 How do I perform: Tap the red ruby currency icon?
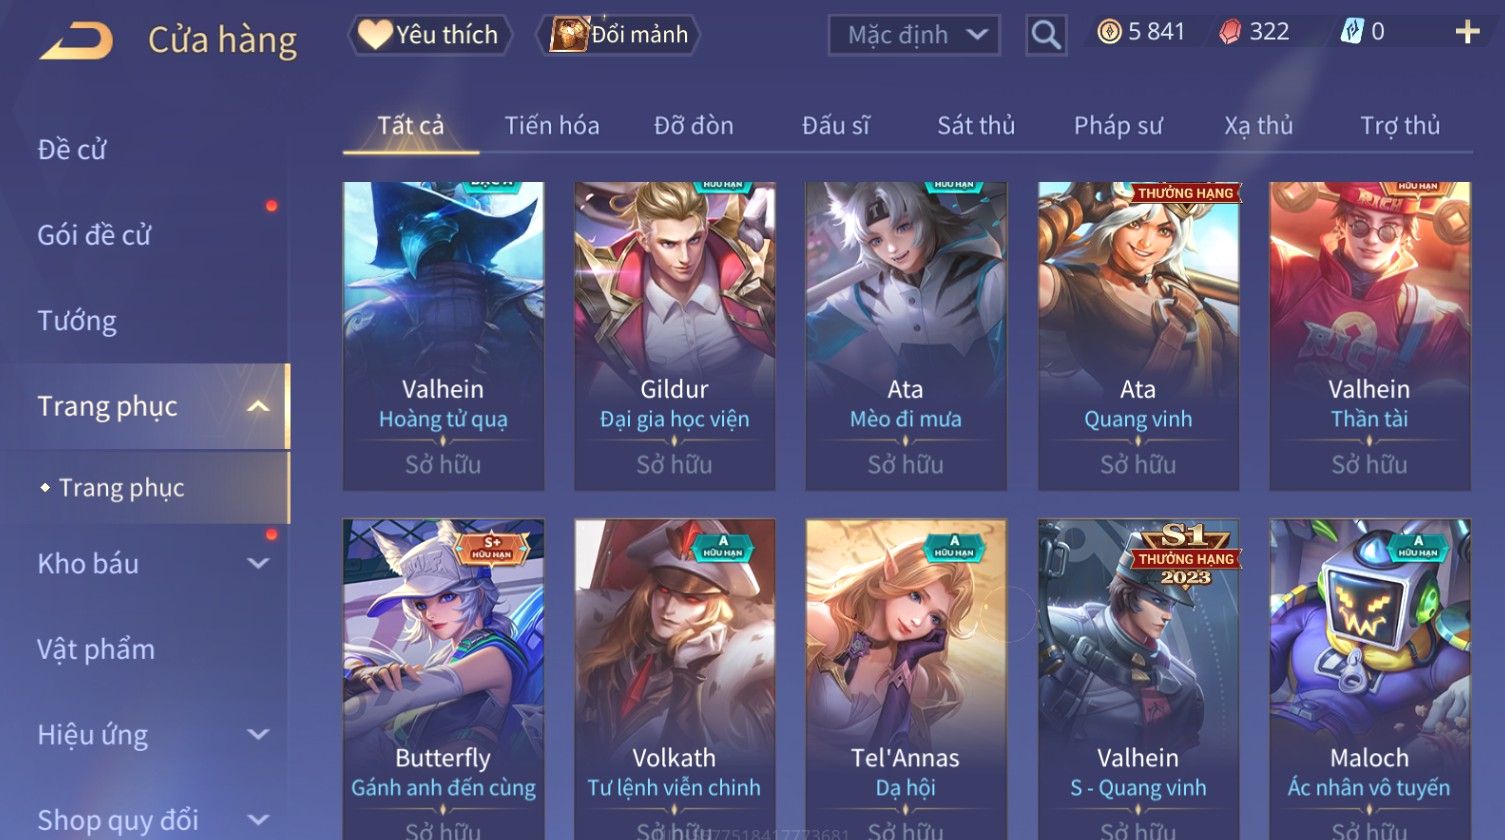click(1230, 32)
